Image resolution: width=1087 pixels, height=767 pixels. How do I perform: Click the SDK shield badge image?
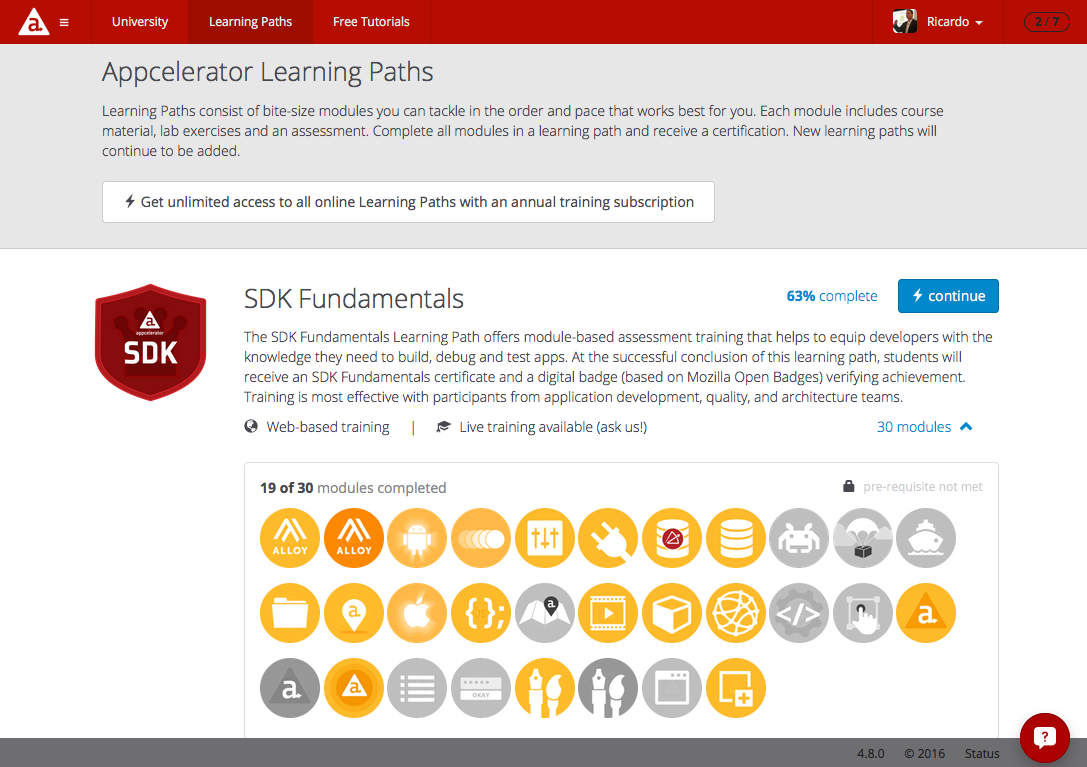click(150, 342)
